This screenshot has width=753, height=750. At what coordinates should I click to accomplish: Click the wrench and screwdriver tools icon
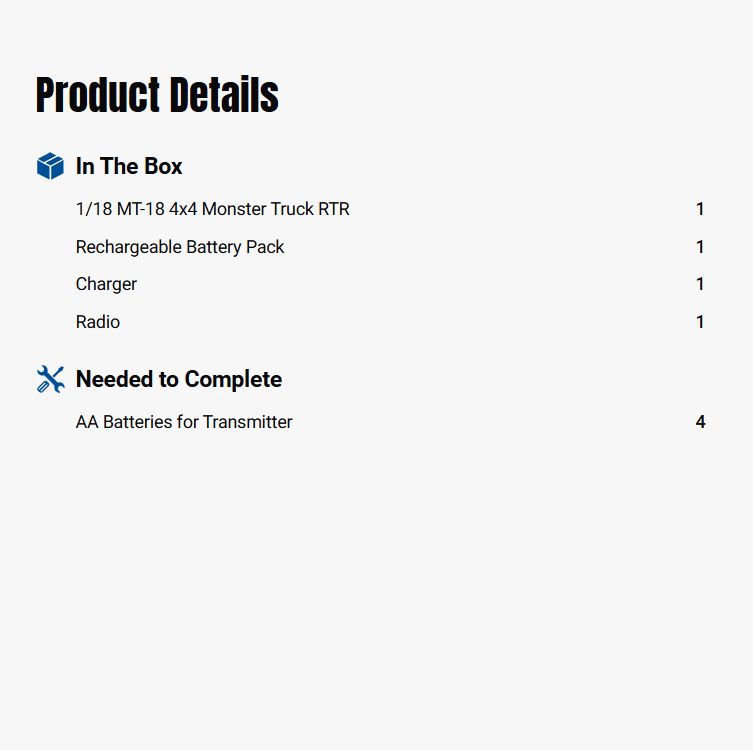(x=50, y=379)
